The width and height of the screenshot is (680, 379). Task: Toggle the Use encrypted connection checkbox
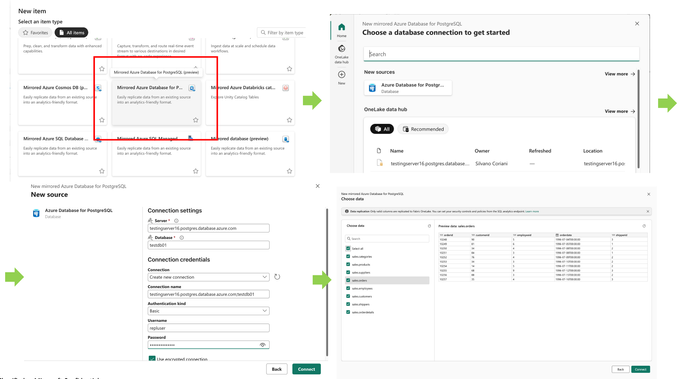[x=152, y=359]
